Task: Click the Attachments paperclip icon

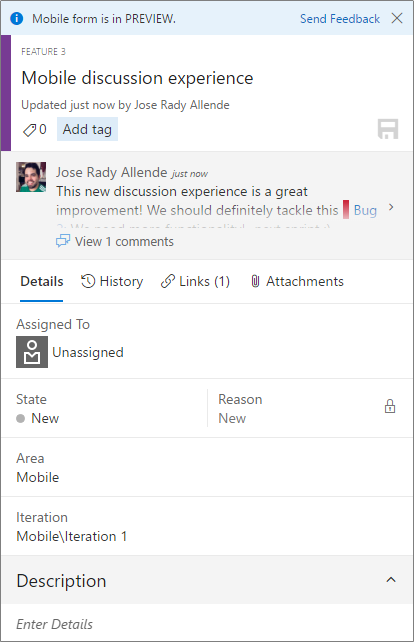Action: coord(255,281)
